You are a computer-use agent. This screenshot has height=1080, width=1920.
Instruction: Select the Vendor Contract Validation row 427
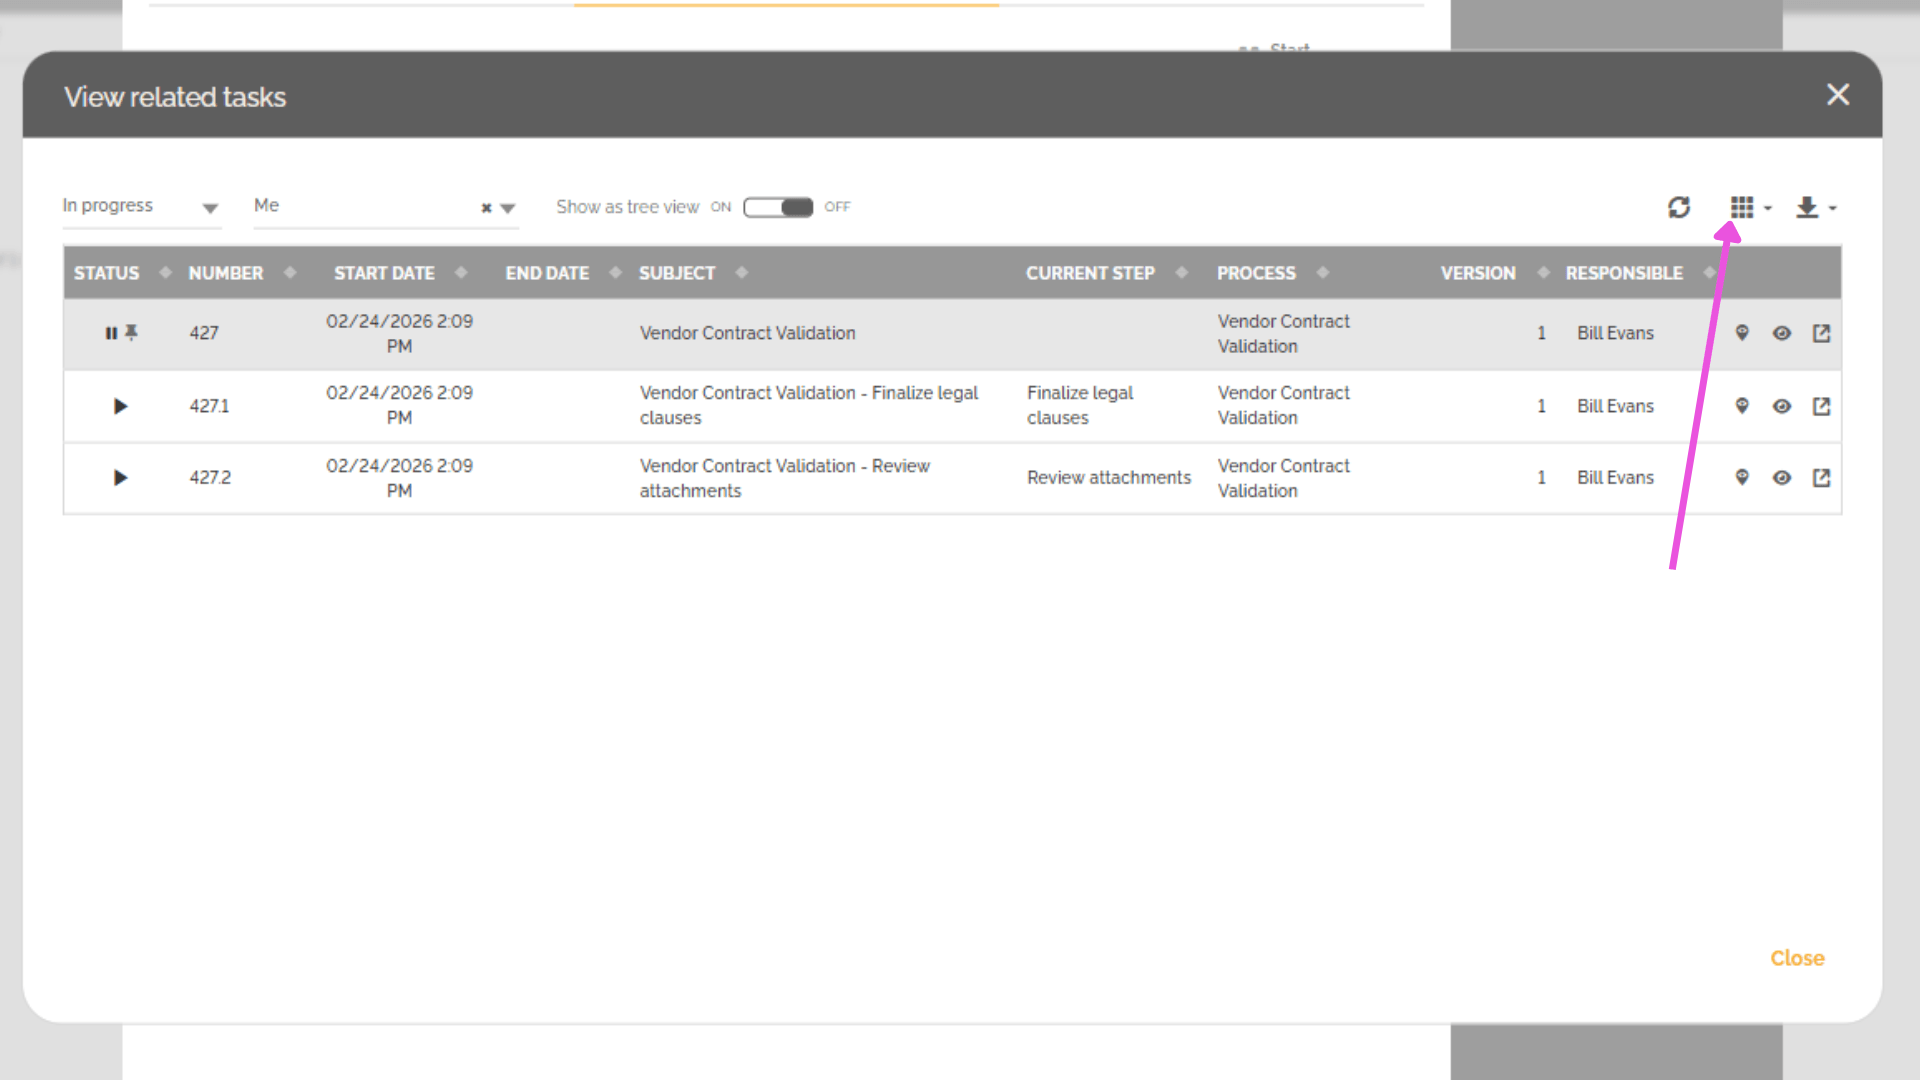(747, 333)
